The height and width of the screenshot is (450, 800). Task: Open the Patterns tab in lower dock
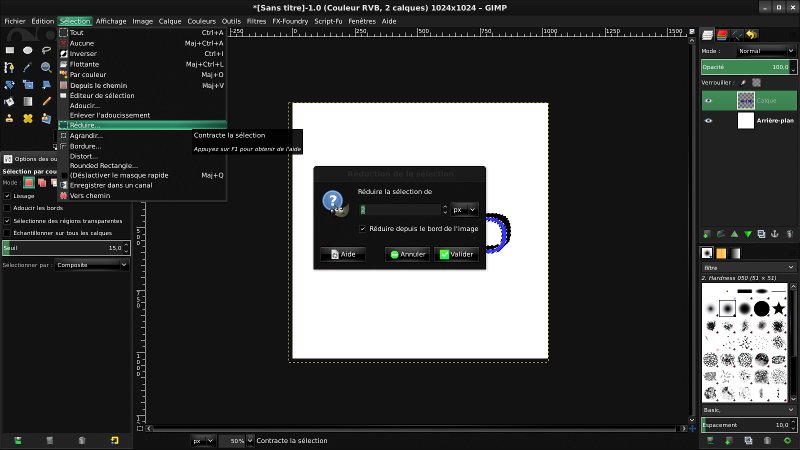coord(721,253)
